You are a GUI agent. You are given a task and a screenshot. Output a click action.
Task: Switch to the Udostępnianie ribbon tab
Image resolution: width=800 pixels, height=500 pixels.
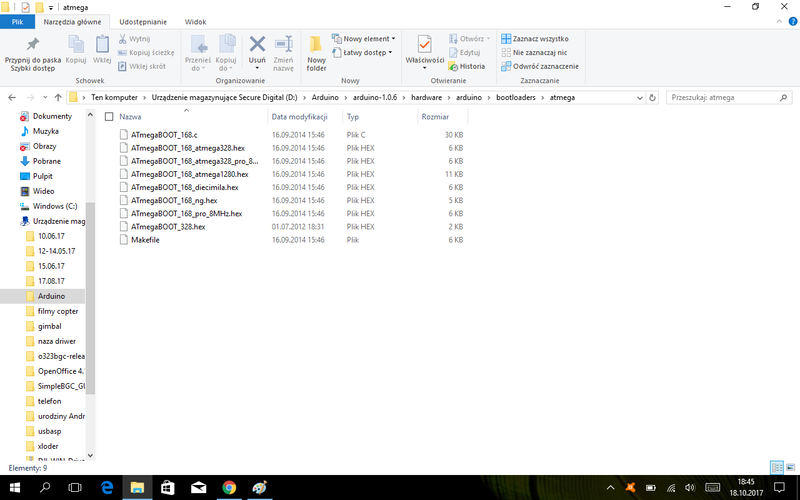pyautogui.click(x=143, y=20)
